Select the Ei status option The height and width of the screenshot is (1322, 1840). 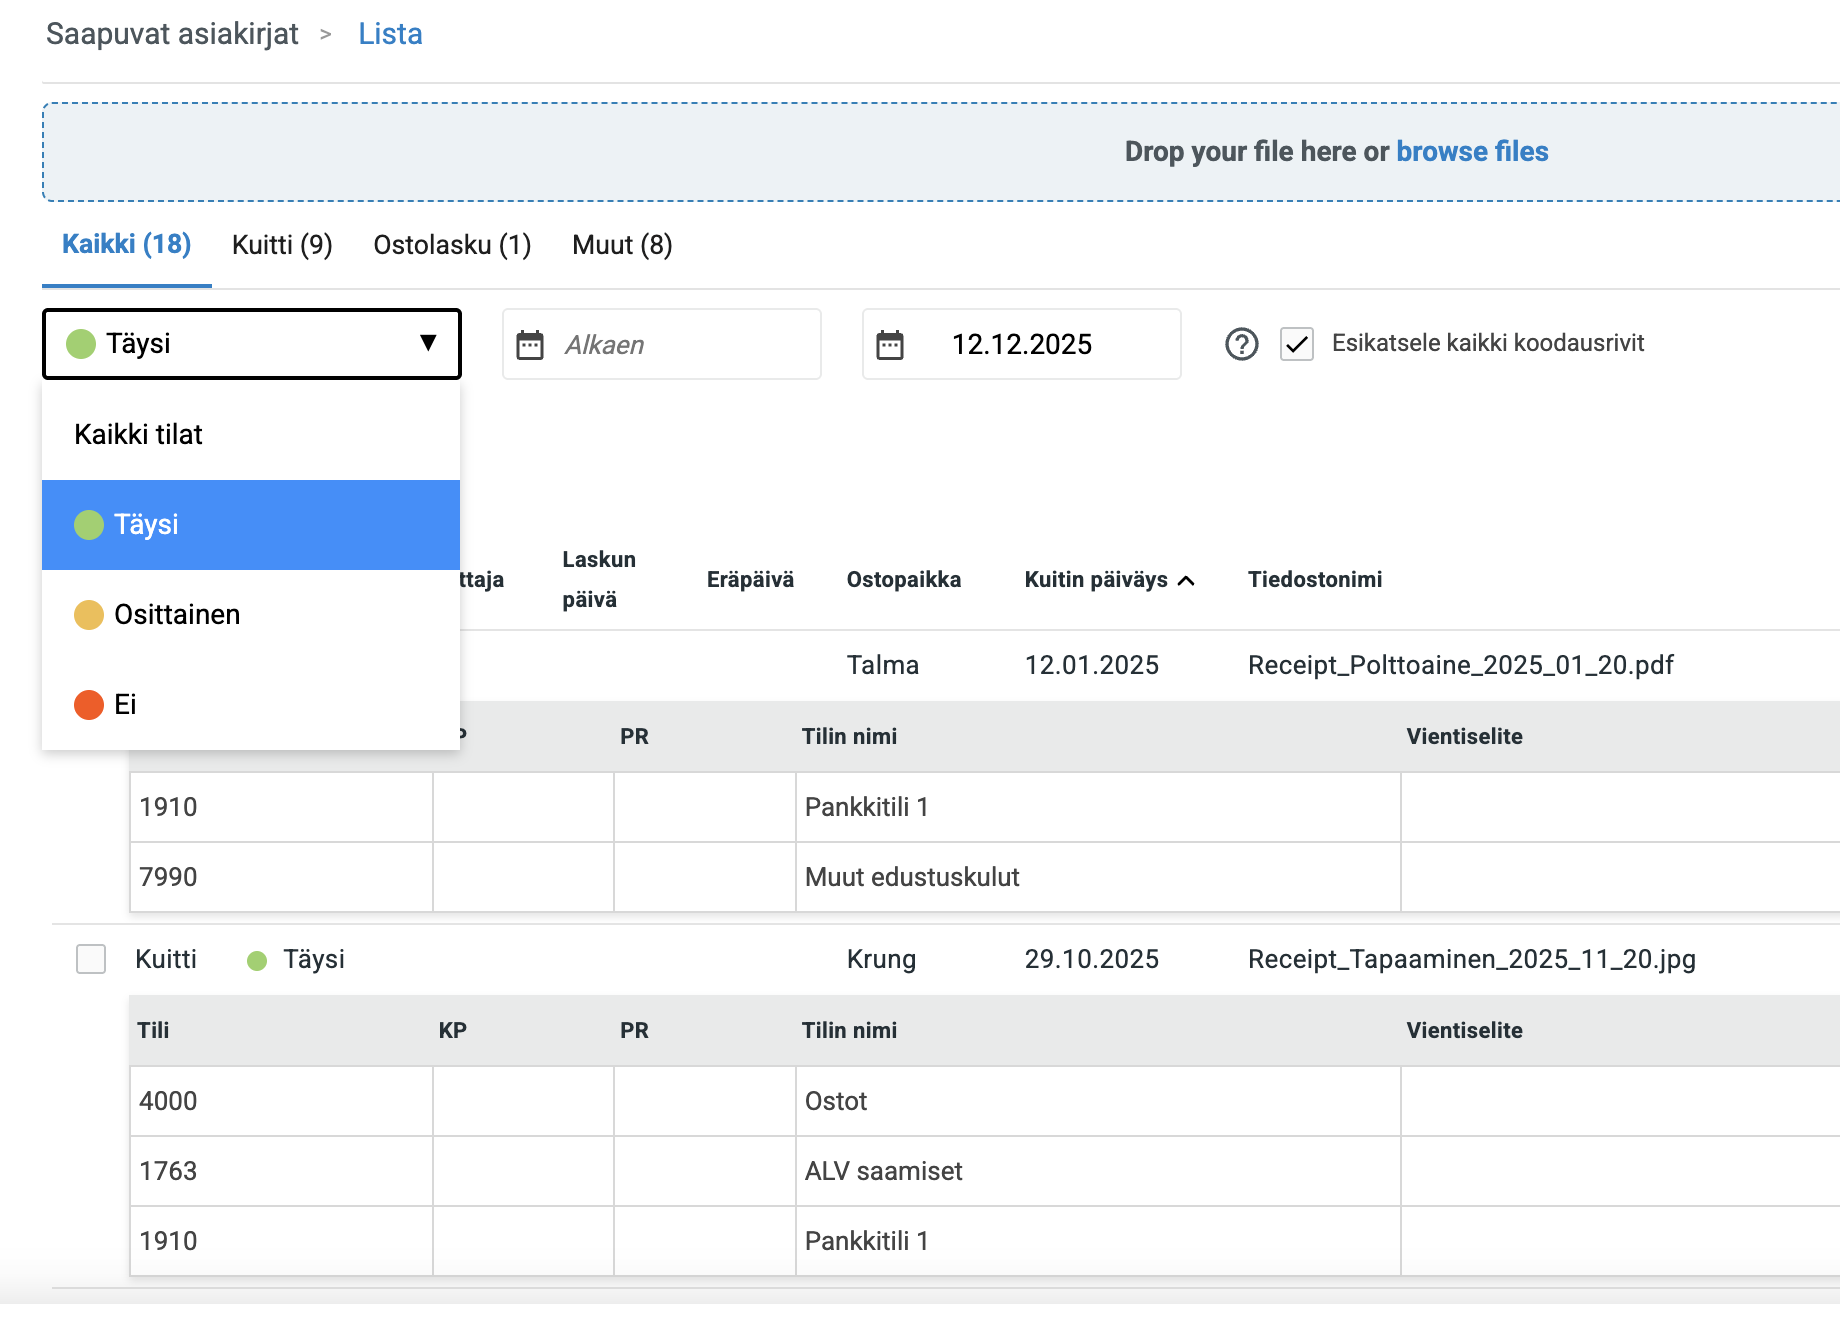point(125,705)
